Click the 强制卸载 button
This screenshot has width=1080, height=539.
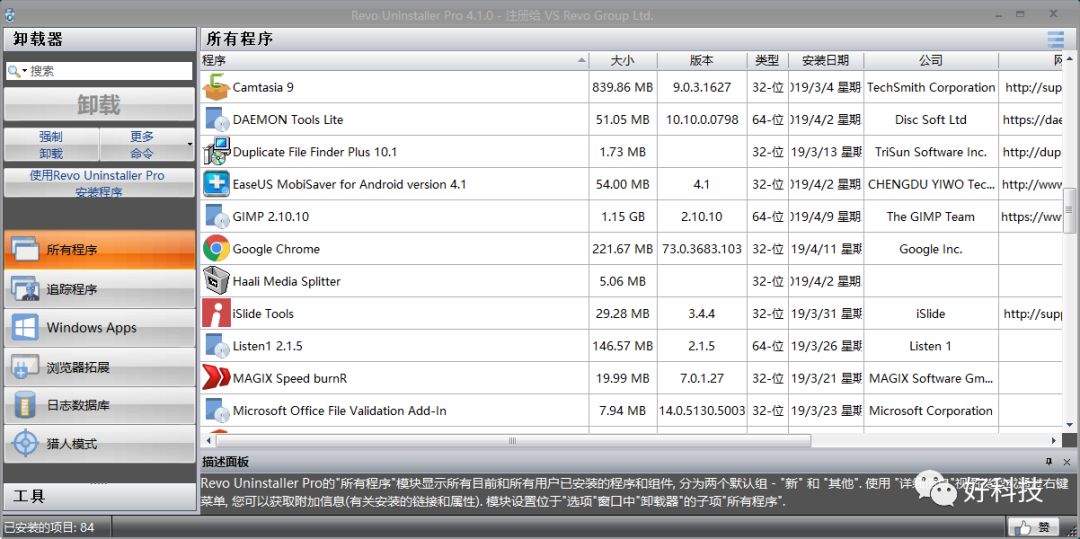(x=51, y=145)
